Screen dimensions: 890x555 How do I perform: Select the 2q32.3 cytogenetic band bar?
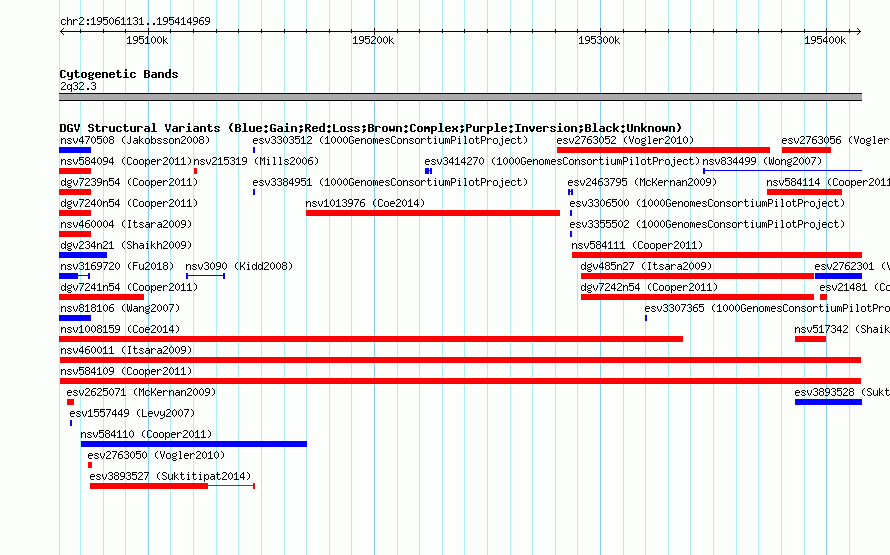tap(460, 97)
